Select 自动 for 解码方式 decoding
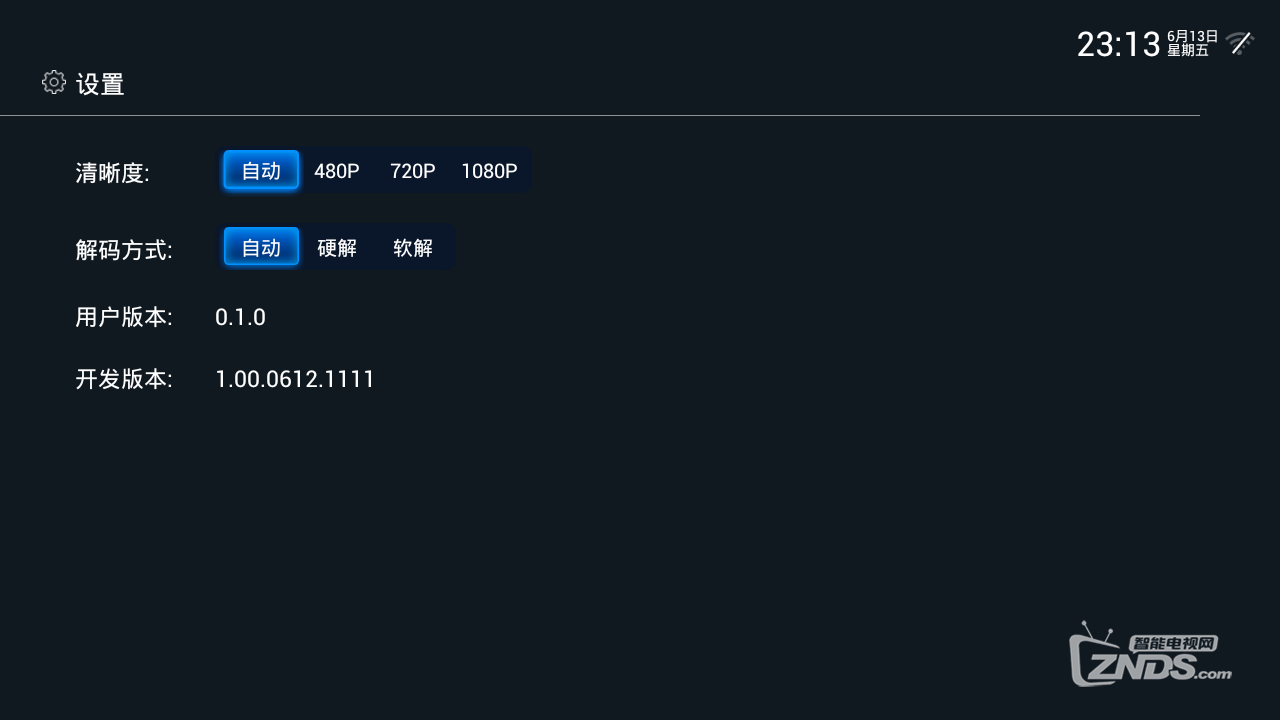The width and height of the screenshot is (1280, 720). 261,247
